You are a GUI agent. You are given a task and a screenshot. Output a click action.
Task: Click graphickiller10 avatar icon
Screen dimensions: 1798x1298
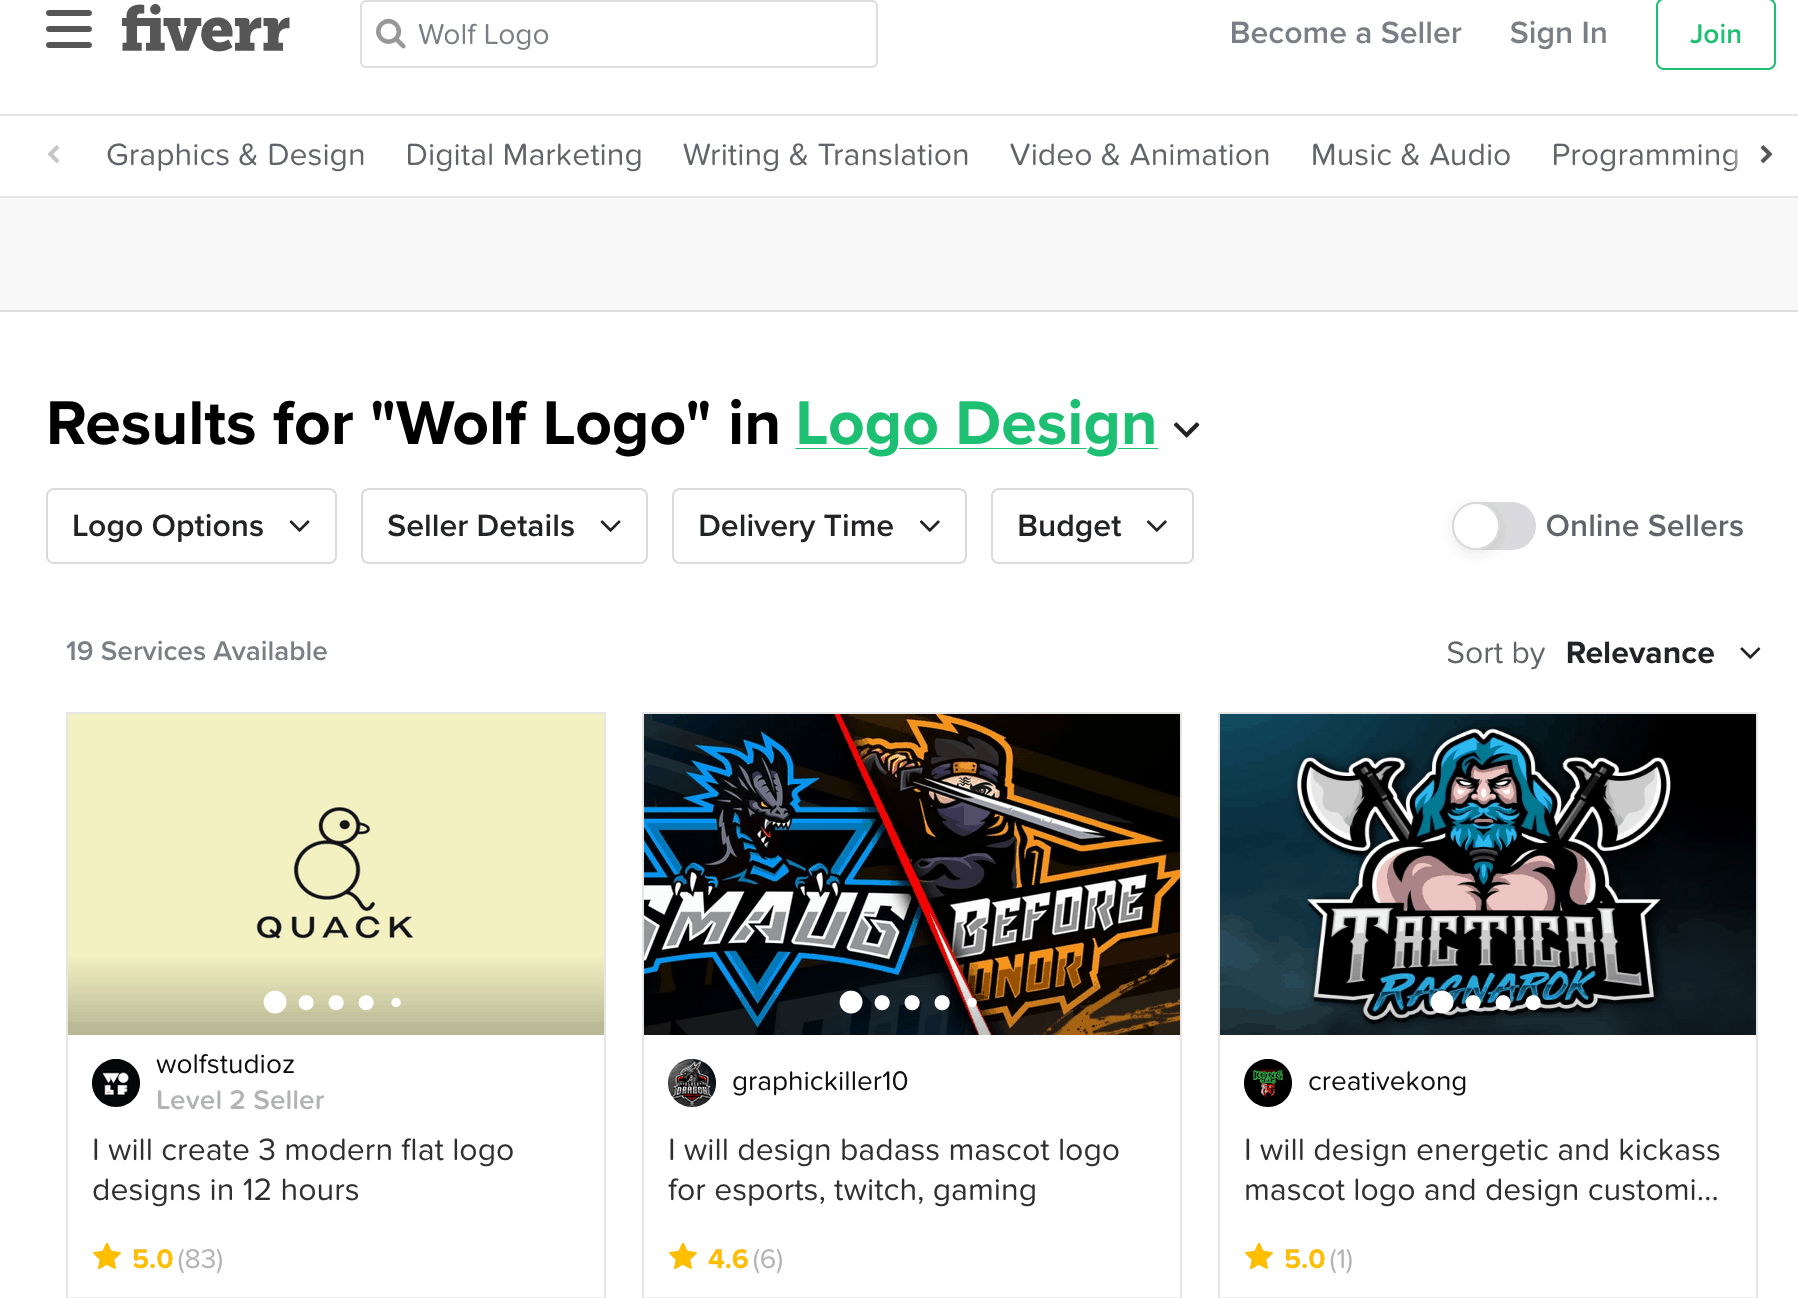[692, 1082]
